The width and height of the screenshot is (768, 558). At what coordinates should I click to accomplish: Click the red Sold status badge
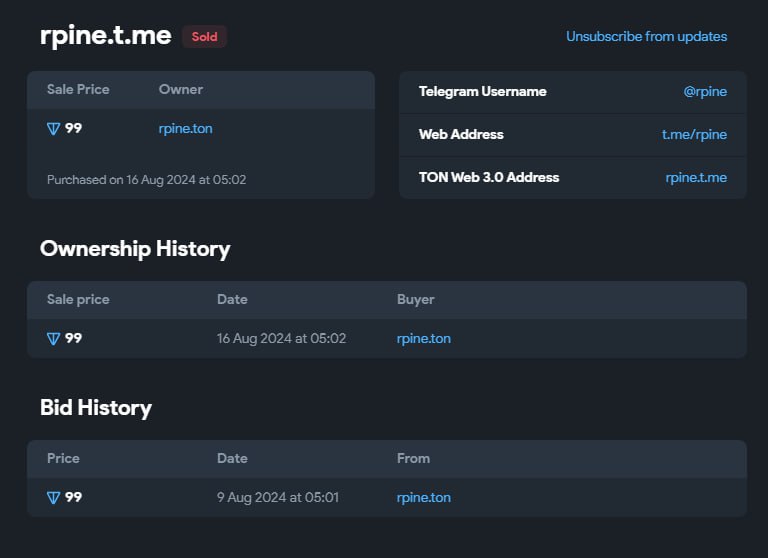click(204, 37)
